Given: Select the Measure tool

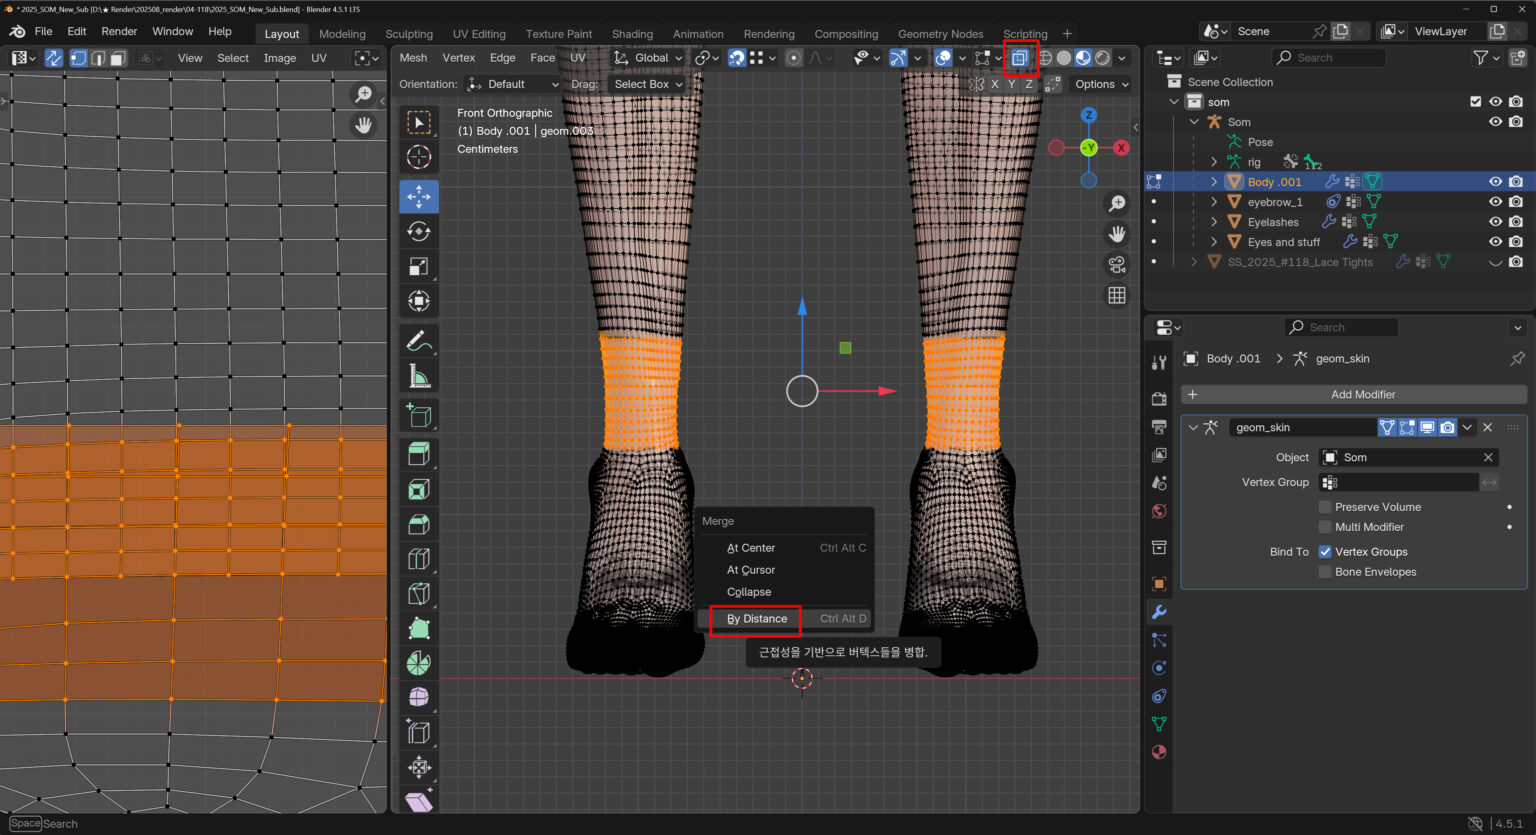Looking at the screenshot, I should pos(419,377).
